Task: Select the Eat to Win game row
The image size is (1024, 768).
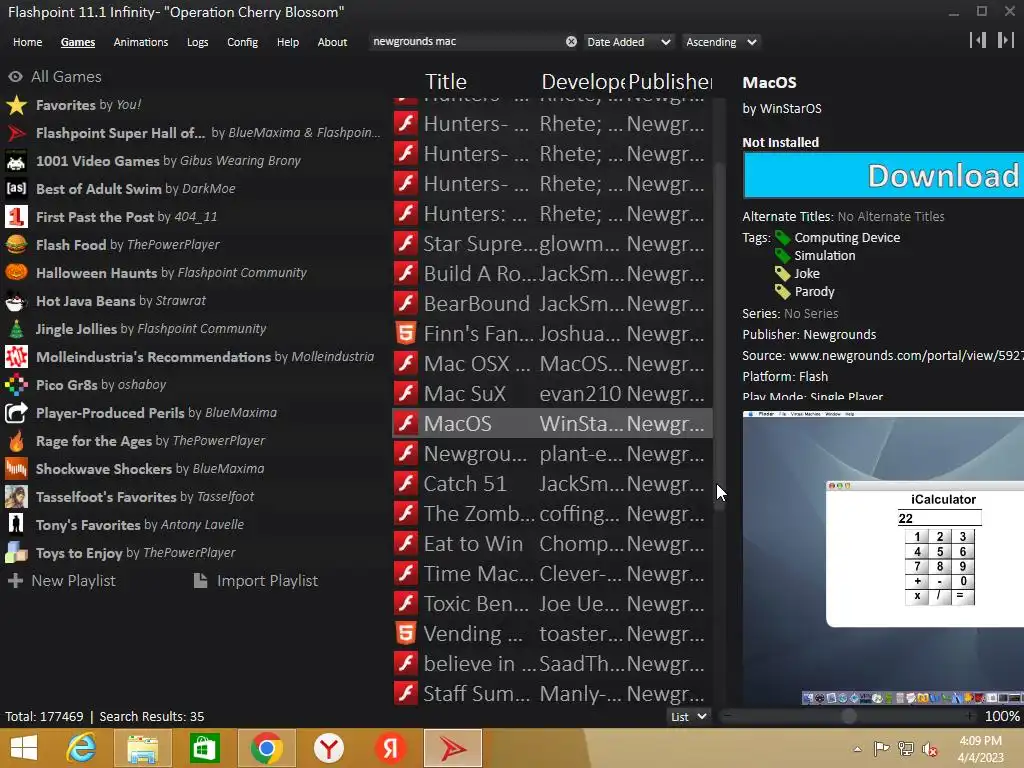Action: point(552,543)
